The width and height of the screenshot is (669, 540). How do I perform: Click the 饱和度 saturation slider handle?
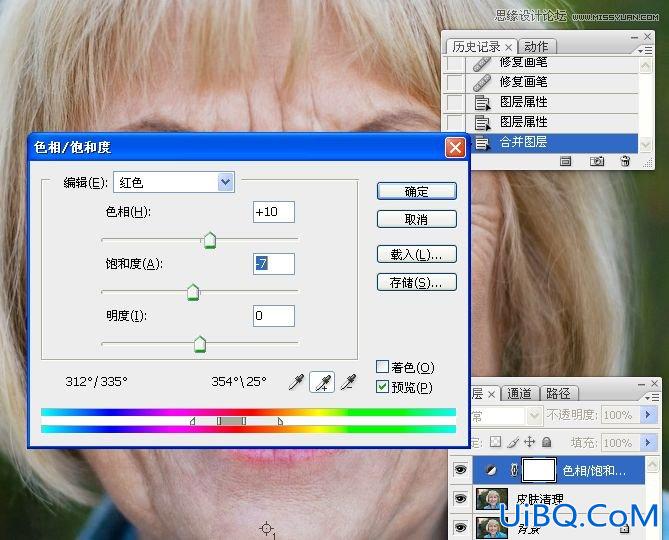[193, 292]
